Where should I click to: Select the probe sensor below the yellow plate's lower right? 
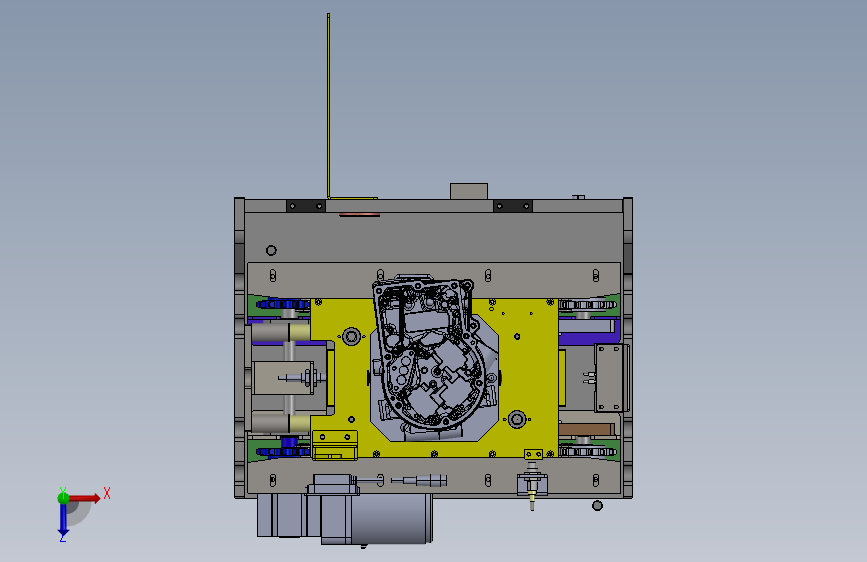click(x=532, y=485)
